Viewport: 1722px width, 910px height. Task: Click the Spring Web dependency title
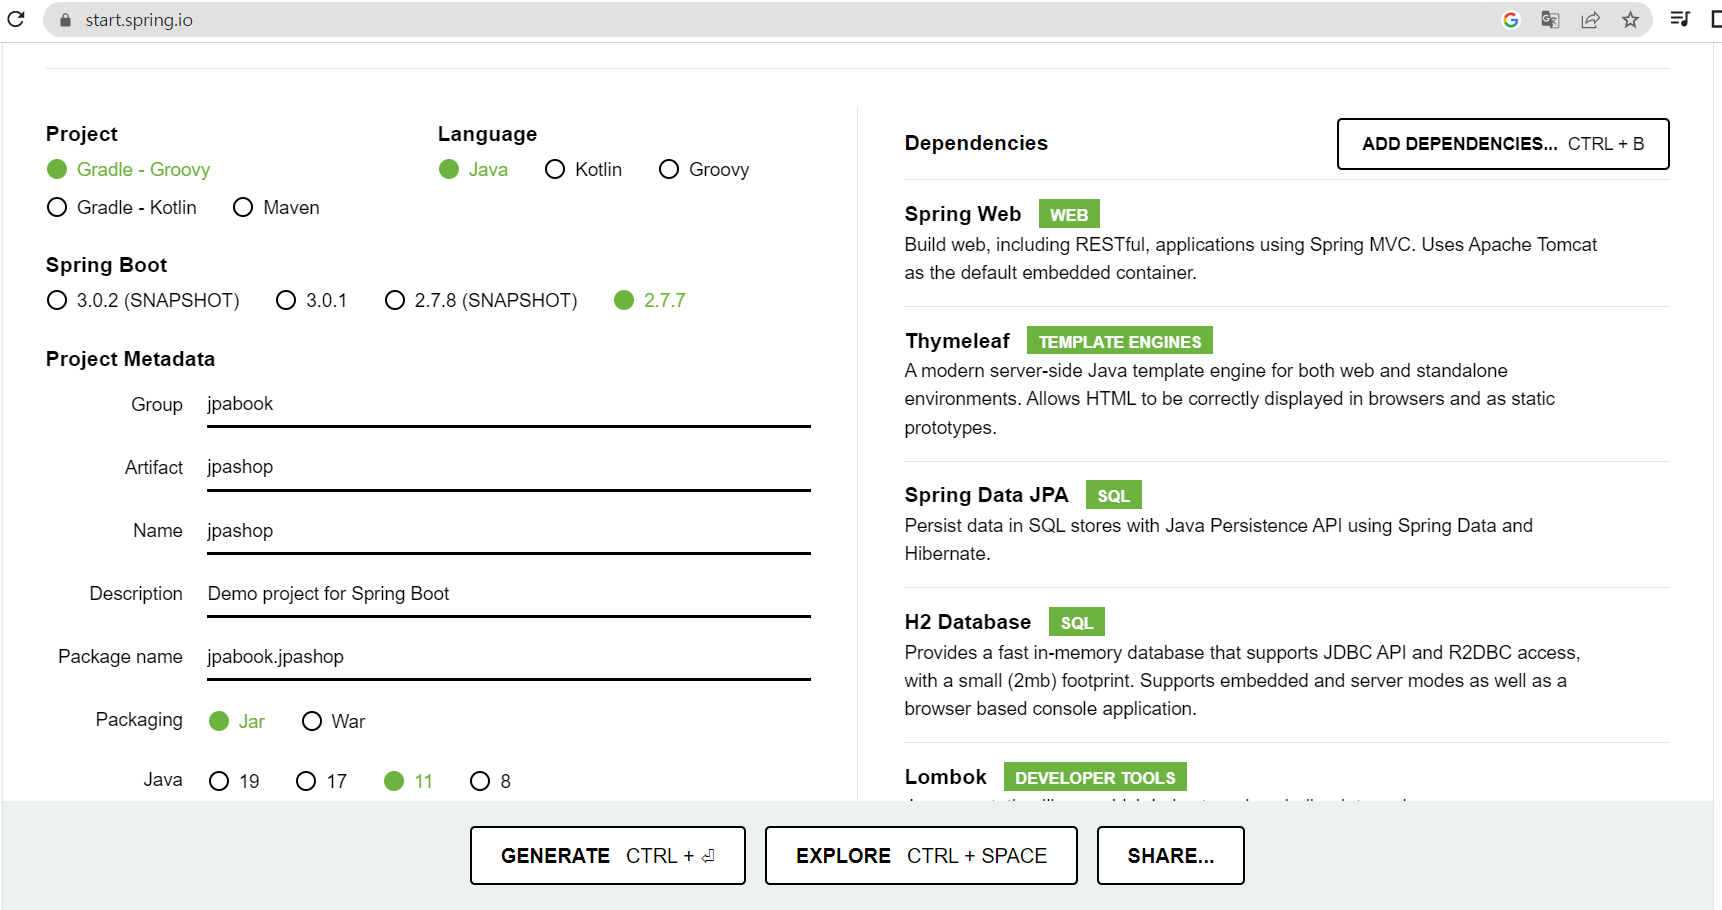click(963, 214)
